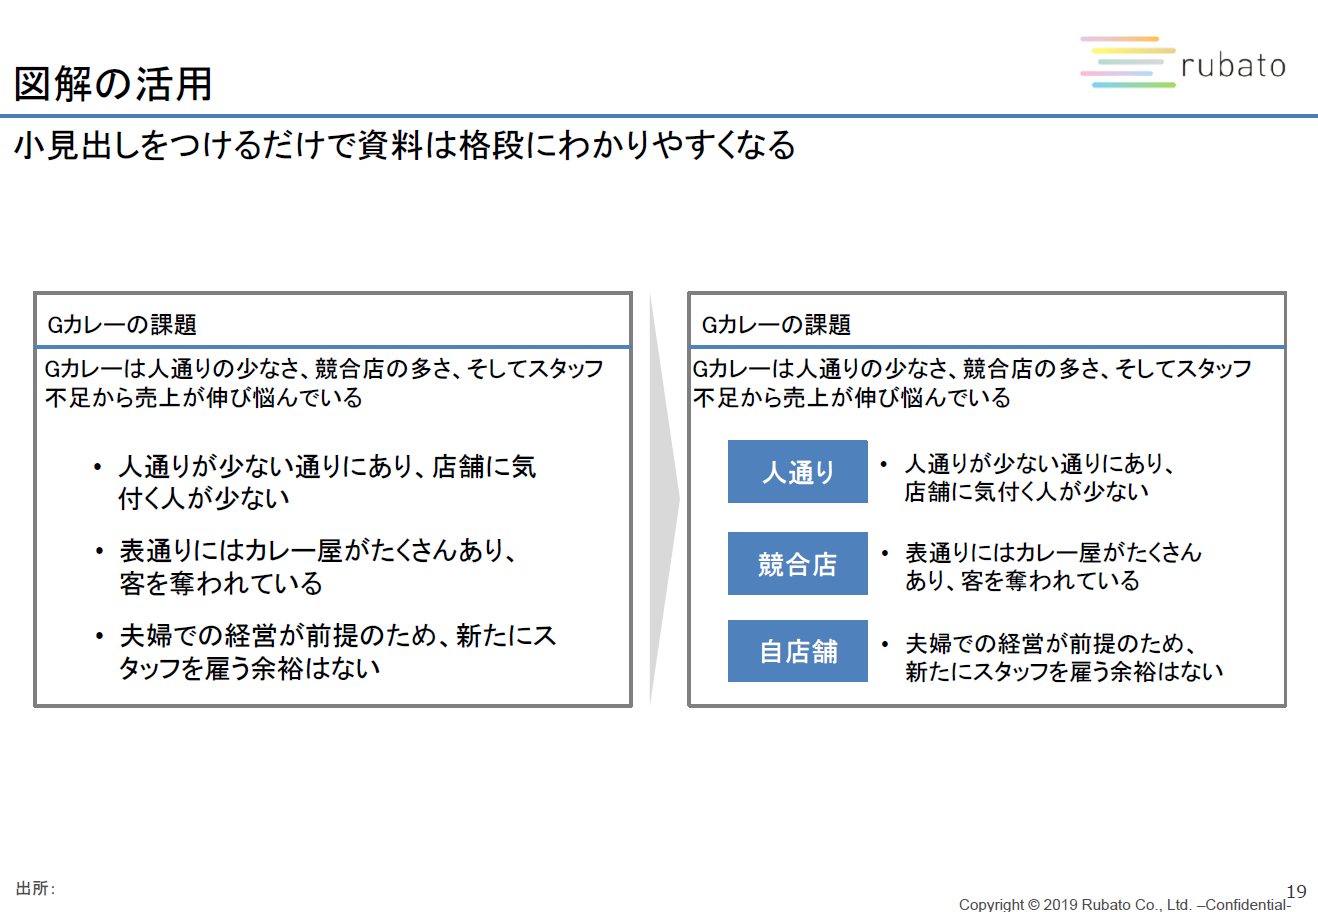
Task: Click right bullet text beside 人通り label
Action: pos(1040,477)
